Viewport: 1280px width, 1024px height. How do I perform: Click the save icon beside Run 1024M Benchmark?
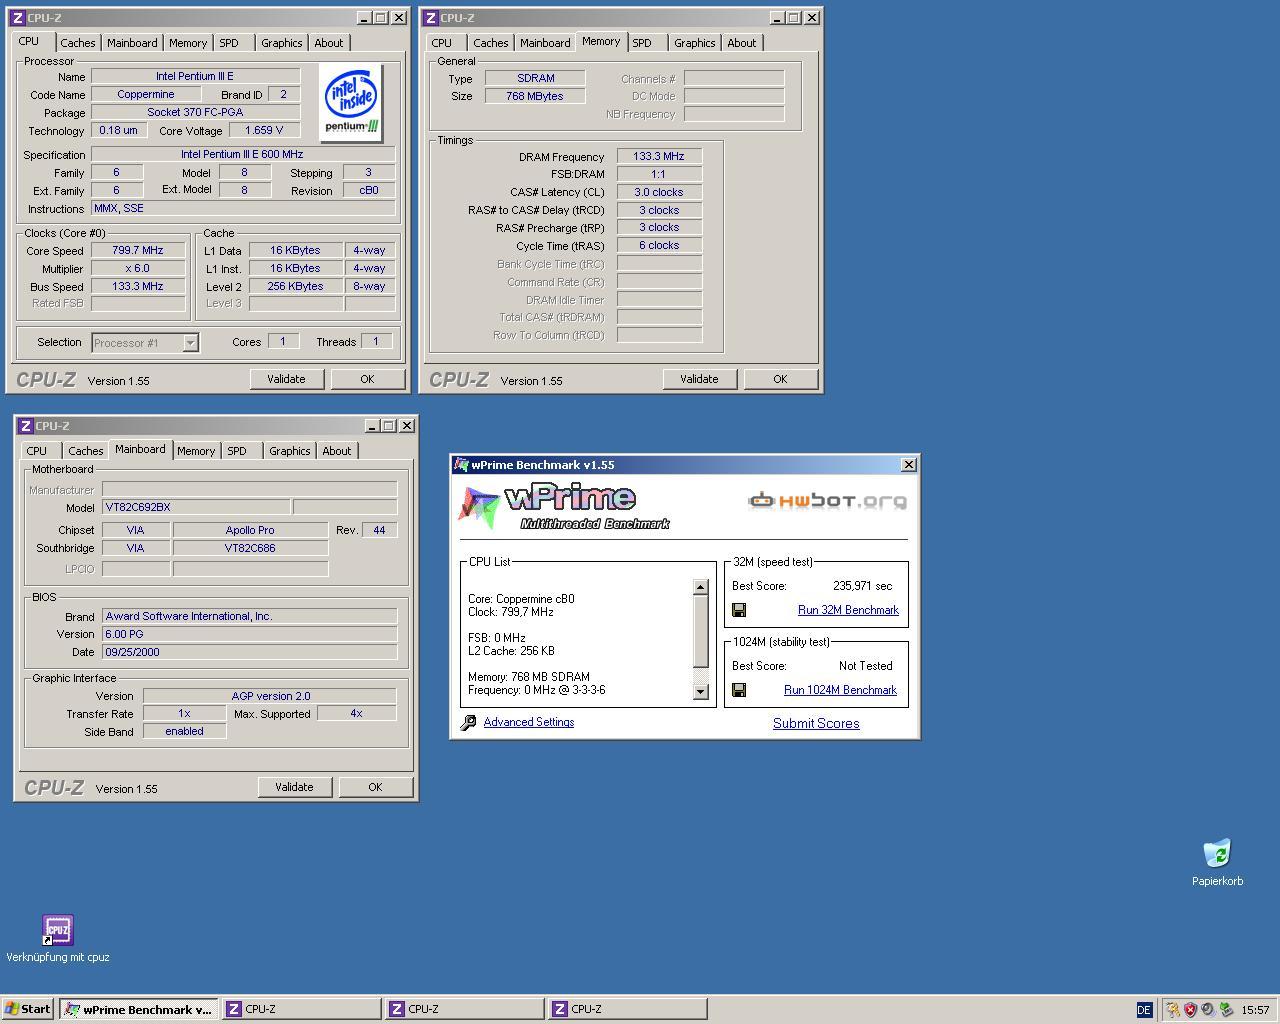coord(739,690)
